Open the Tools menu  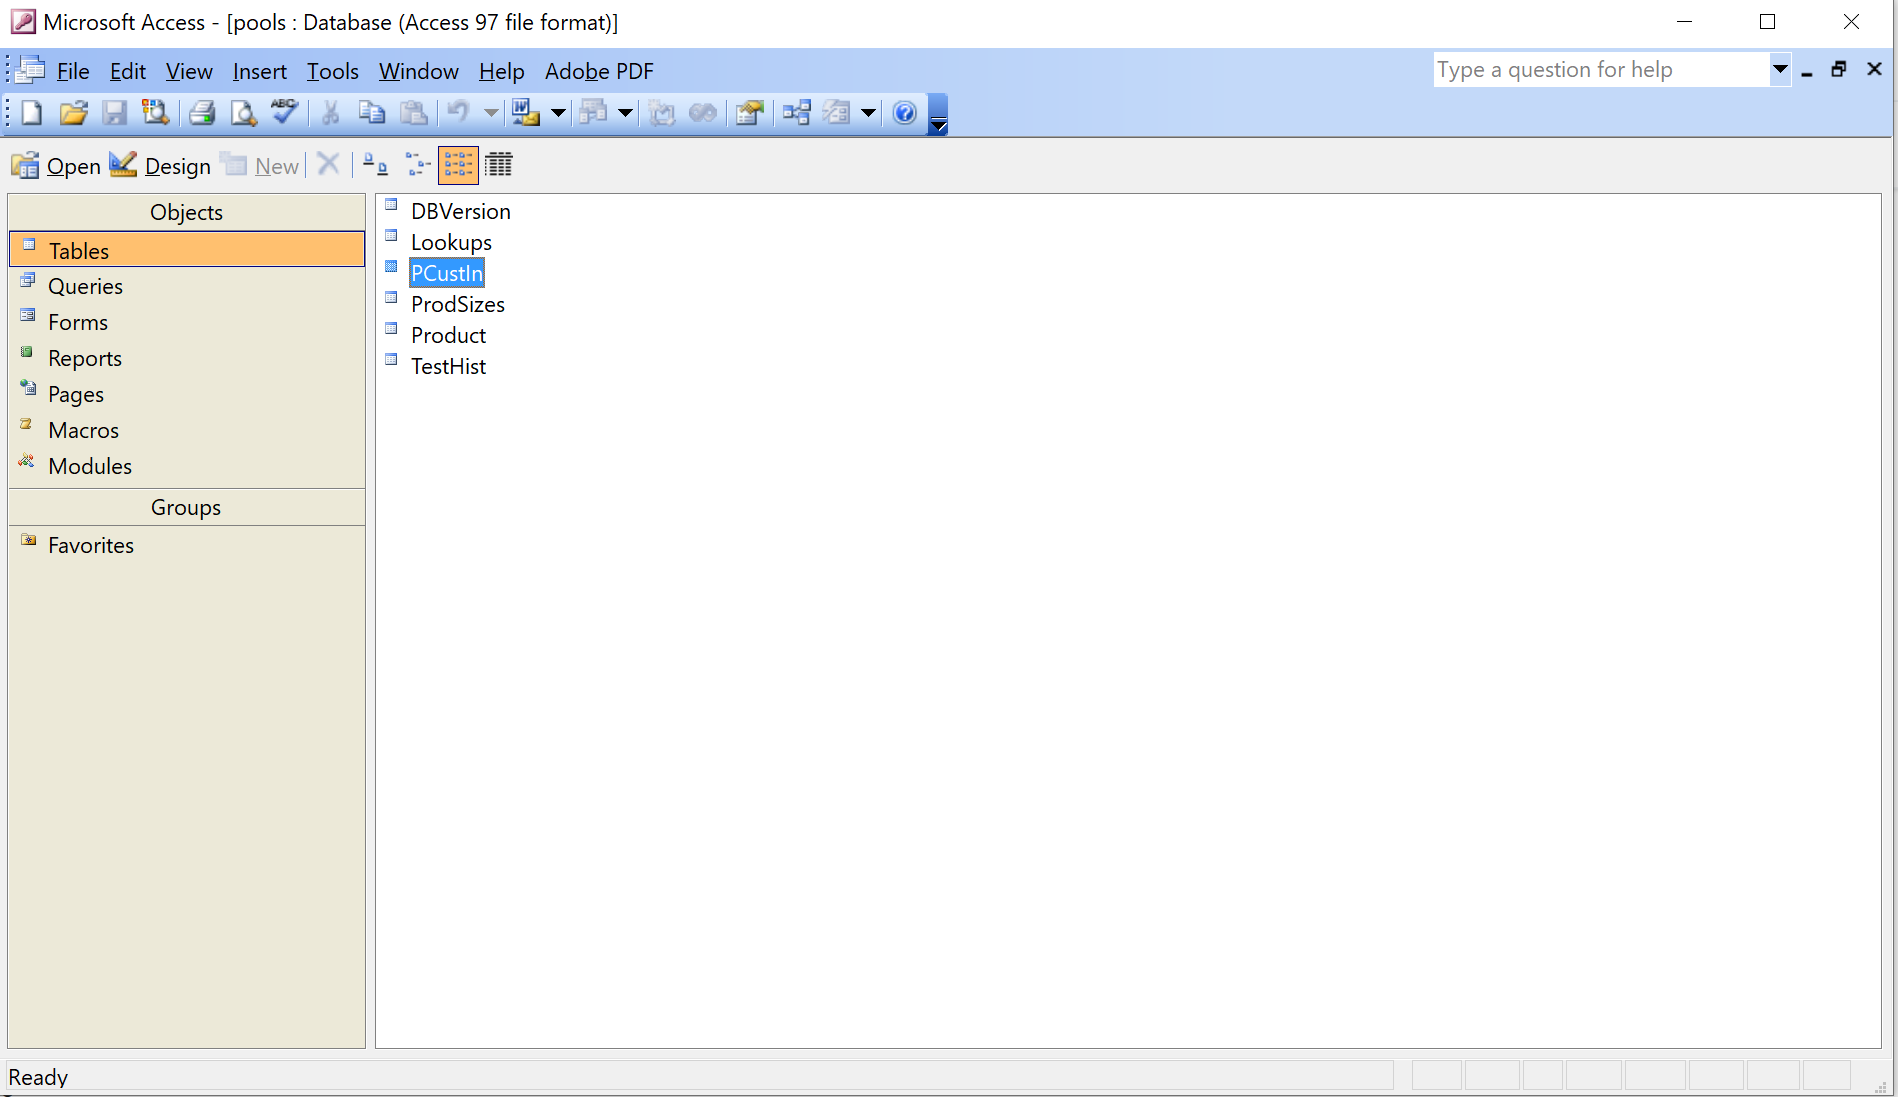click(333, 71)
